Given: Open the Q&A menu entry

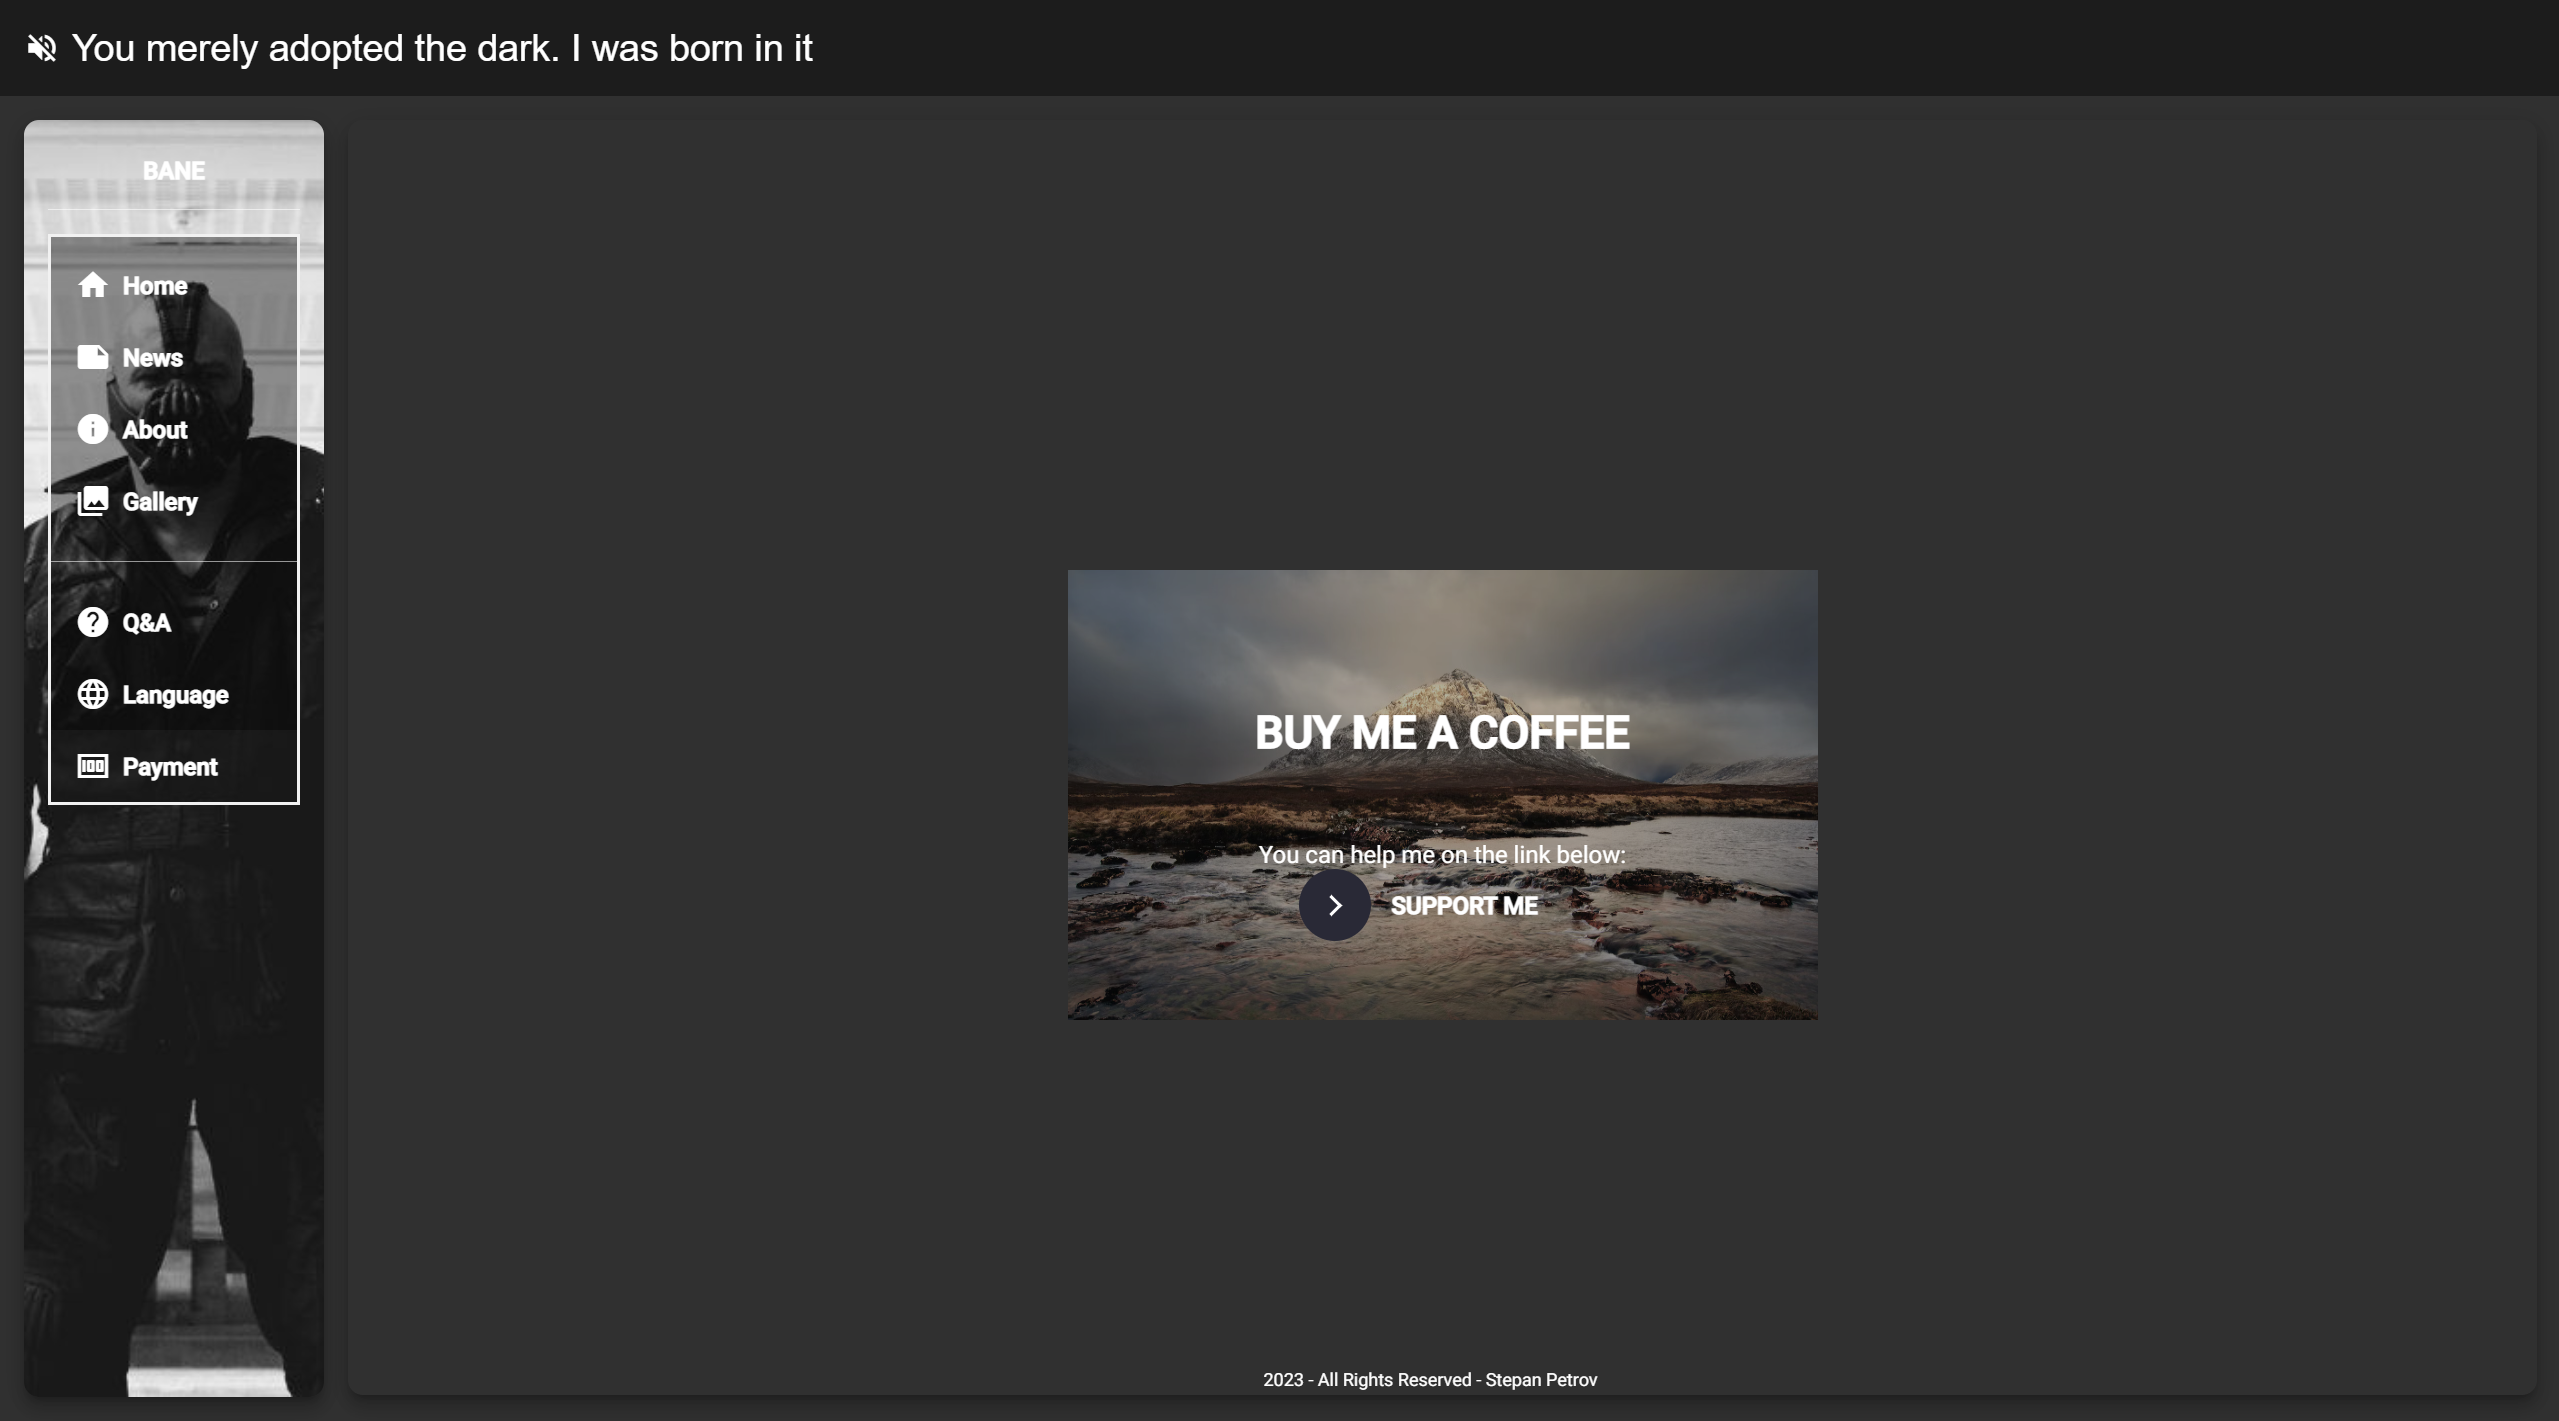Looking at the screenshot, I should tap(147, 623).
